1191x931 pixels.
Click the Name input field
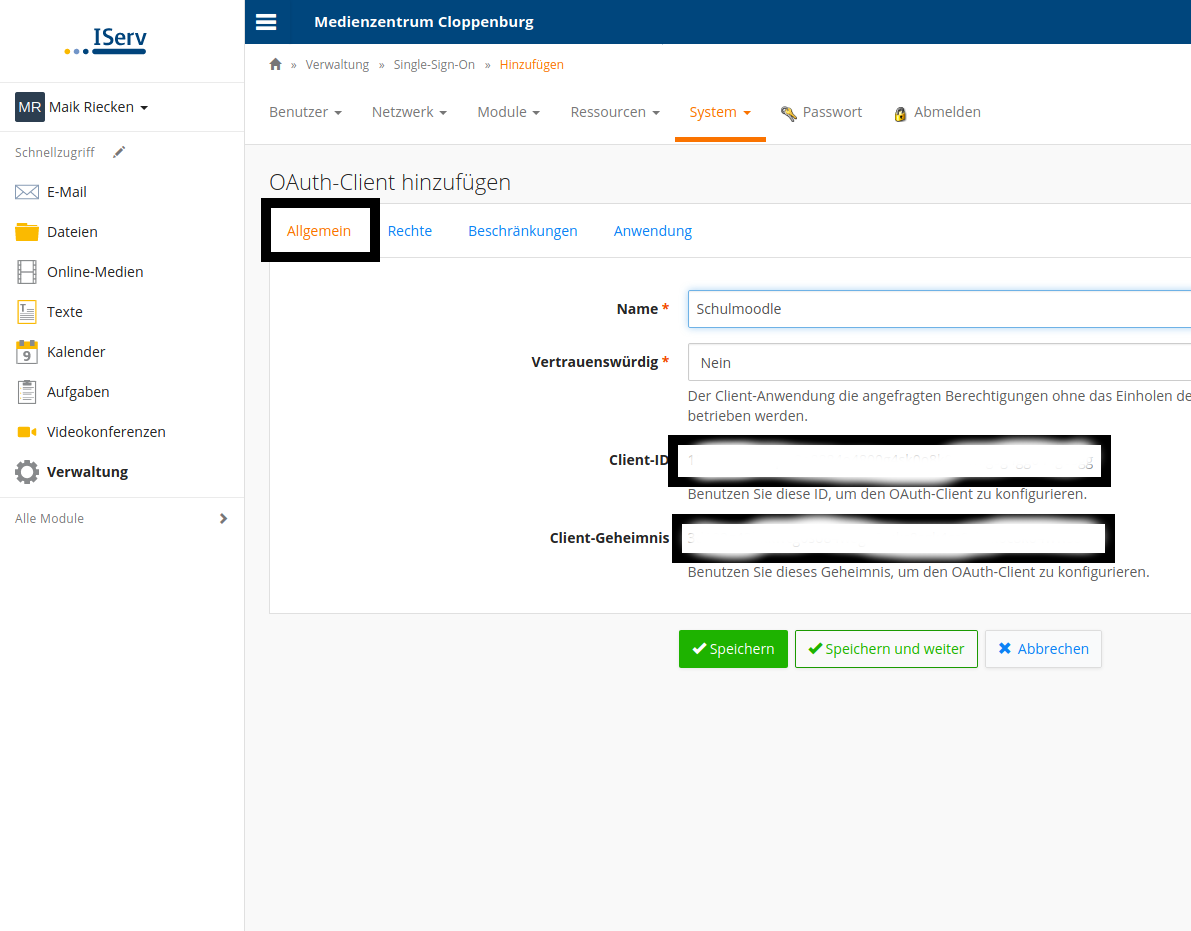938,309
